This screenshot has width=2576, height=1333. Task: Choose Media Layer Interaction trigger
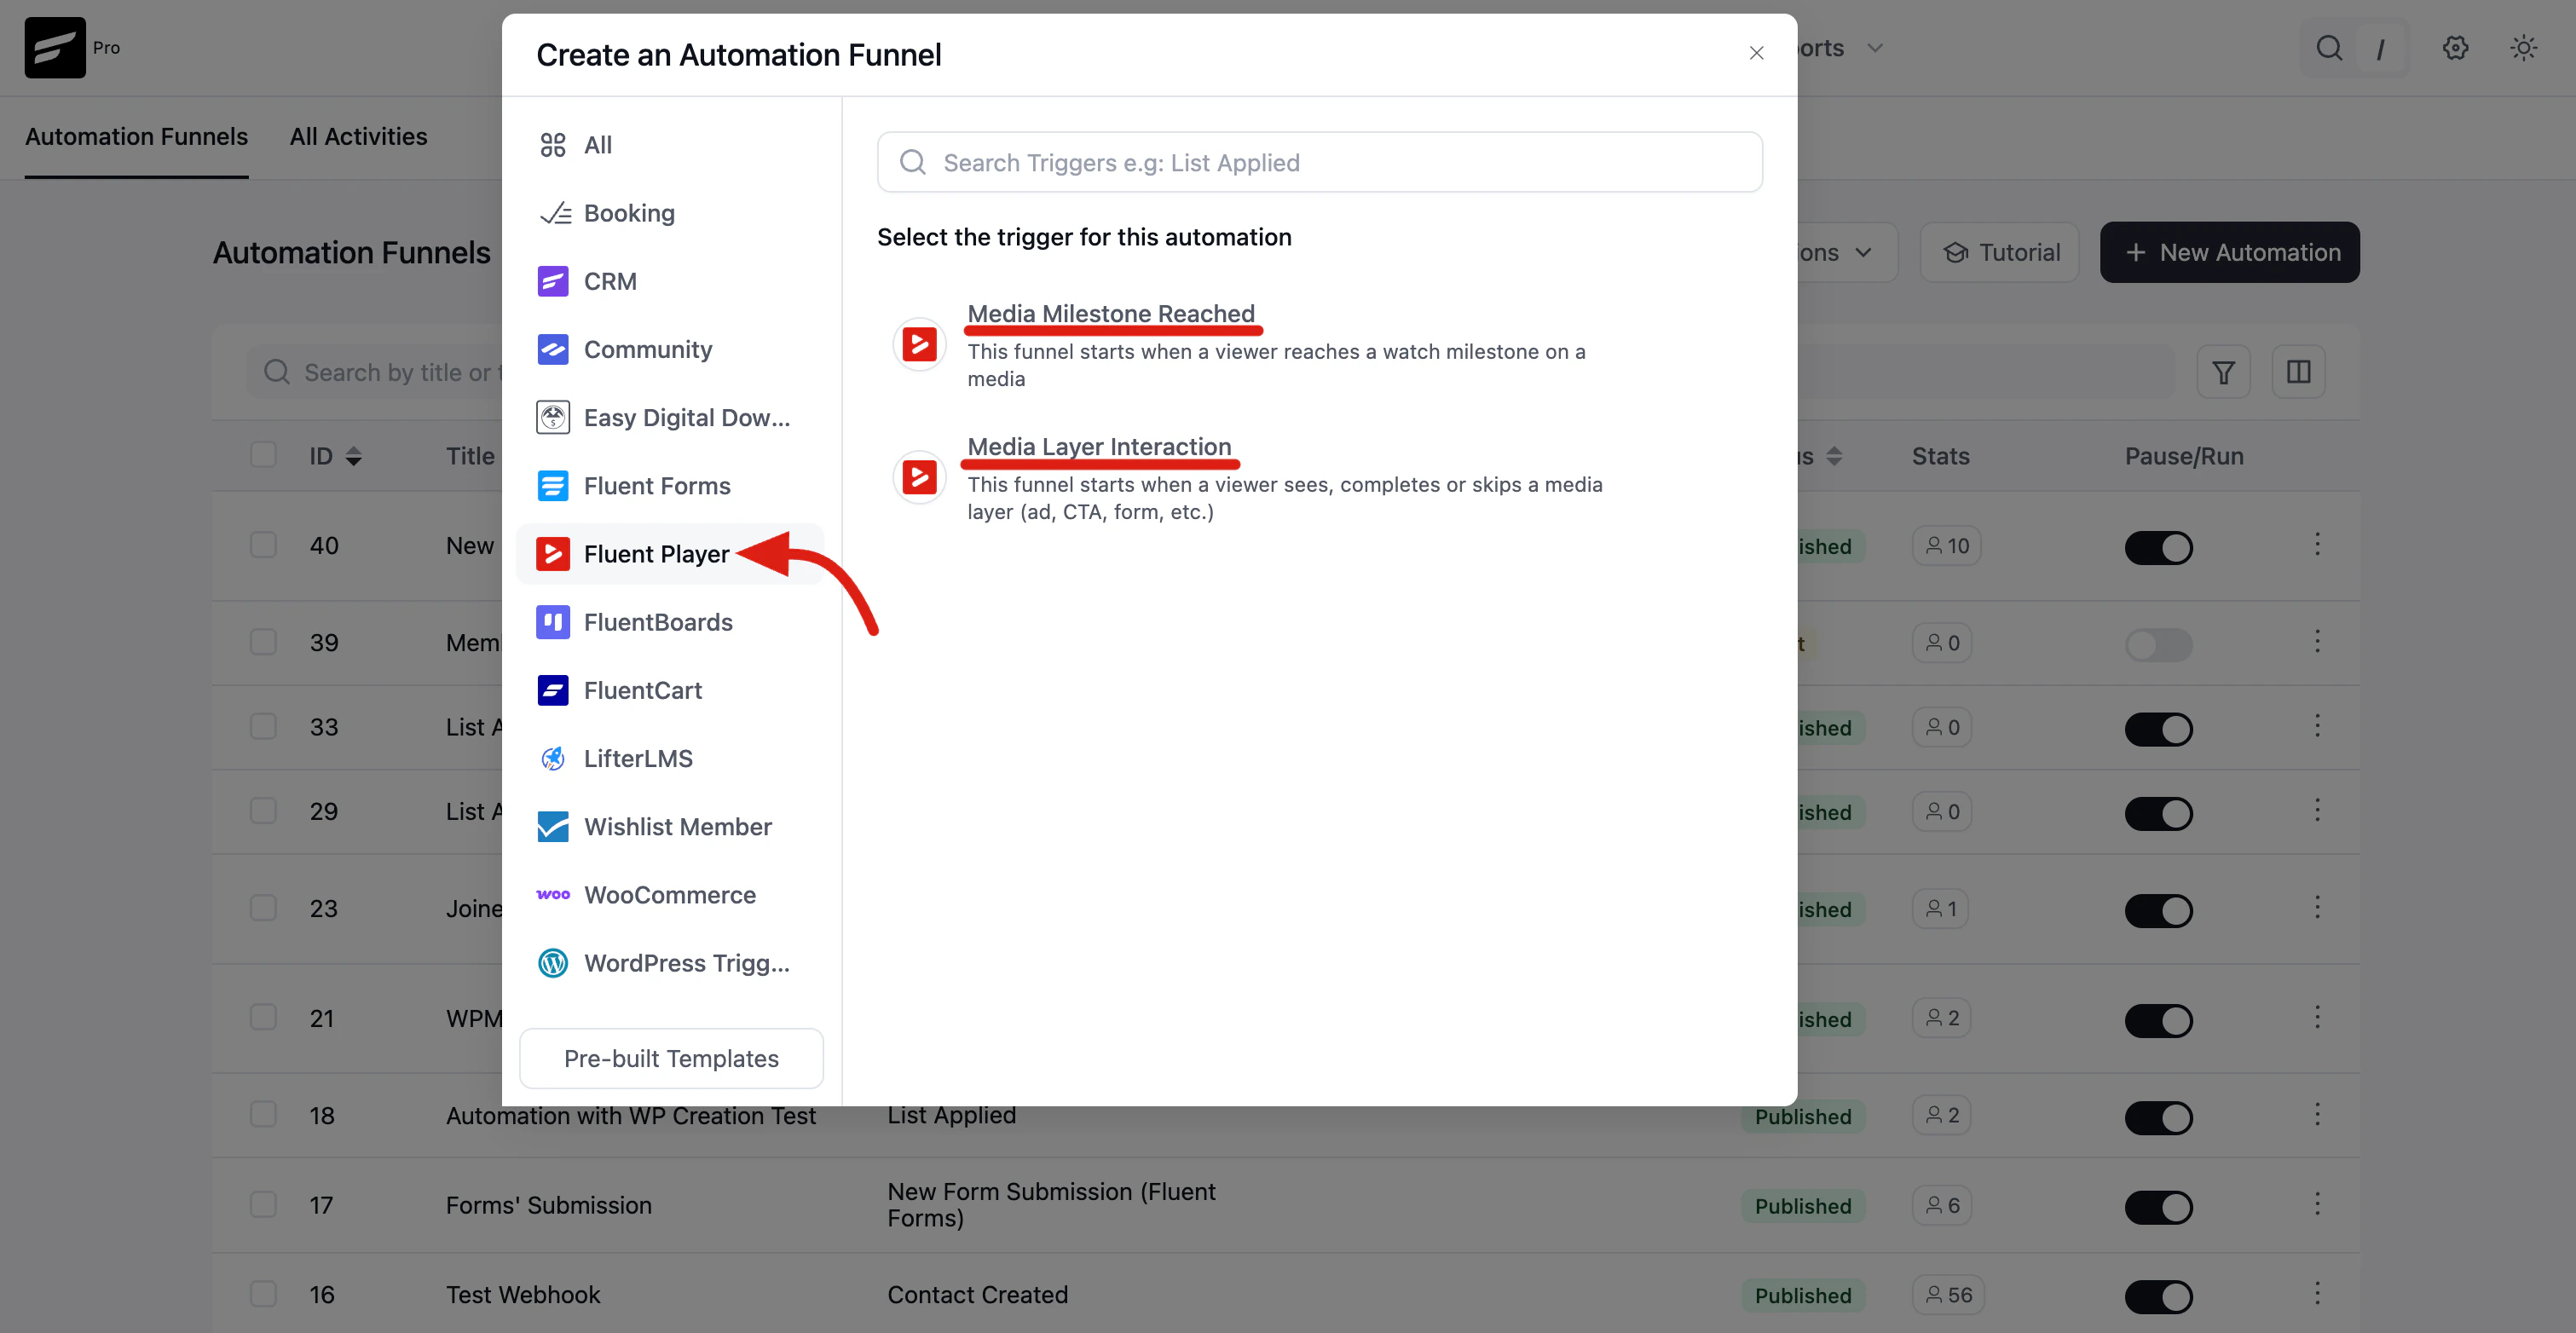1099,446
